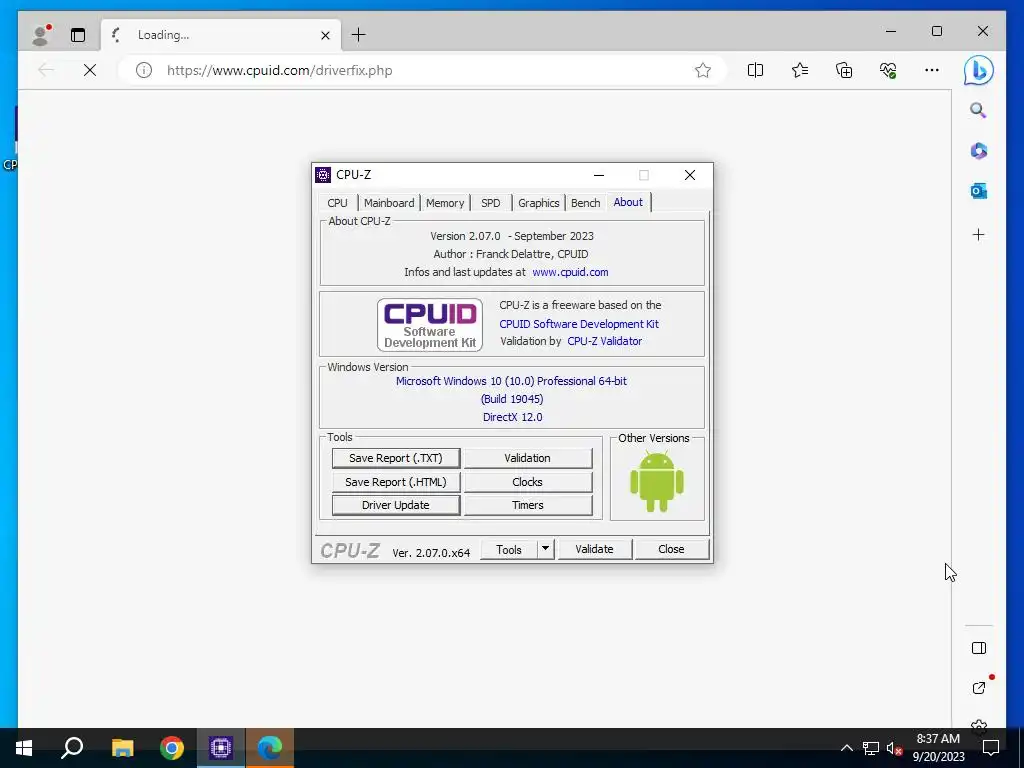Show hidden system tray icons
This screenshot has height=768, width=1024.
pos(846,748)
